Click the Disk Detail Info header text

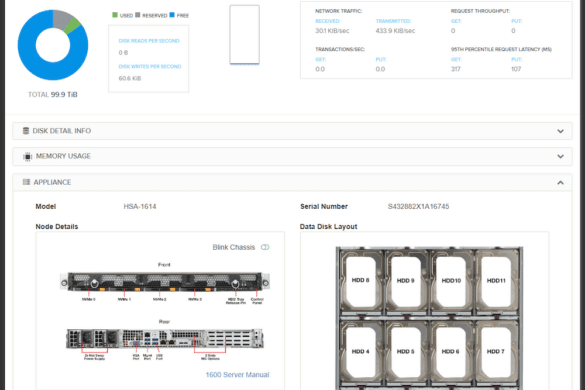pos(62,131)
